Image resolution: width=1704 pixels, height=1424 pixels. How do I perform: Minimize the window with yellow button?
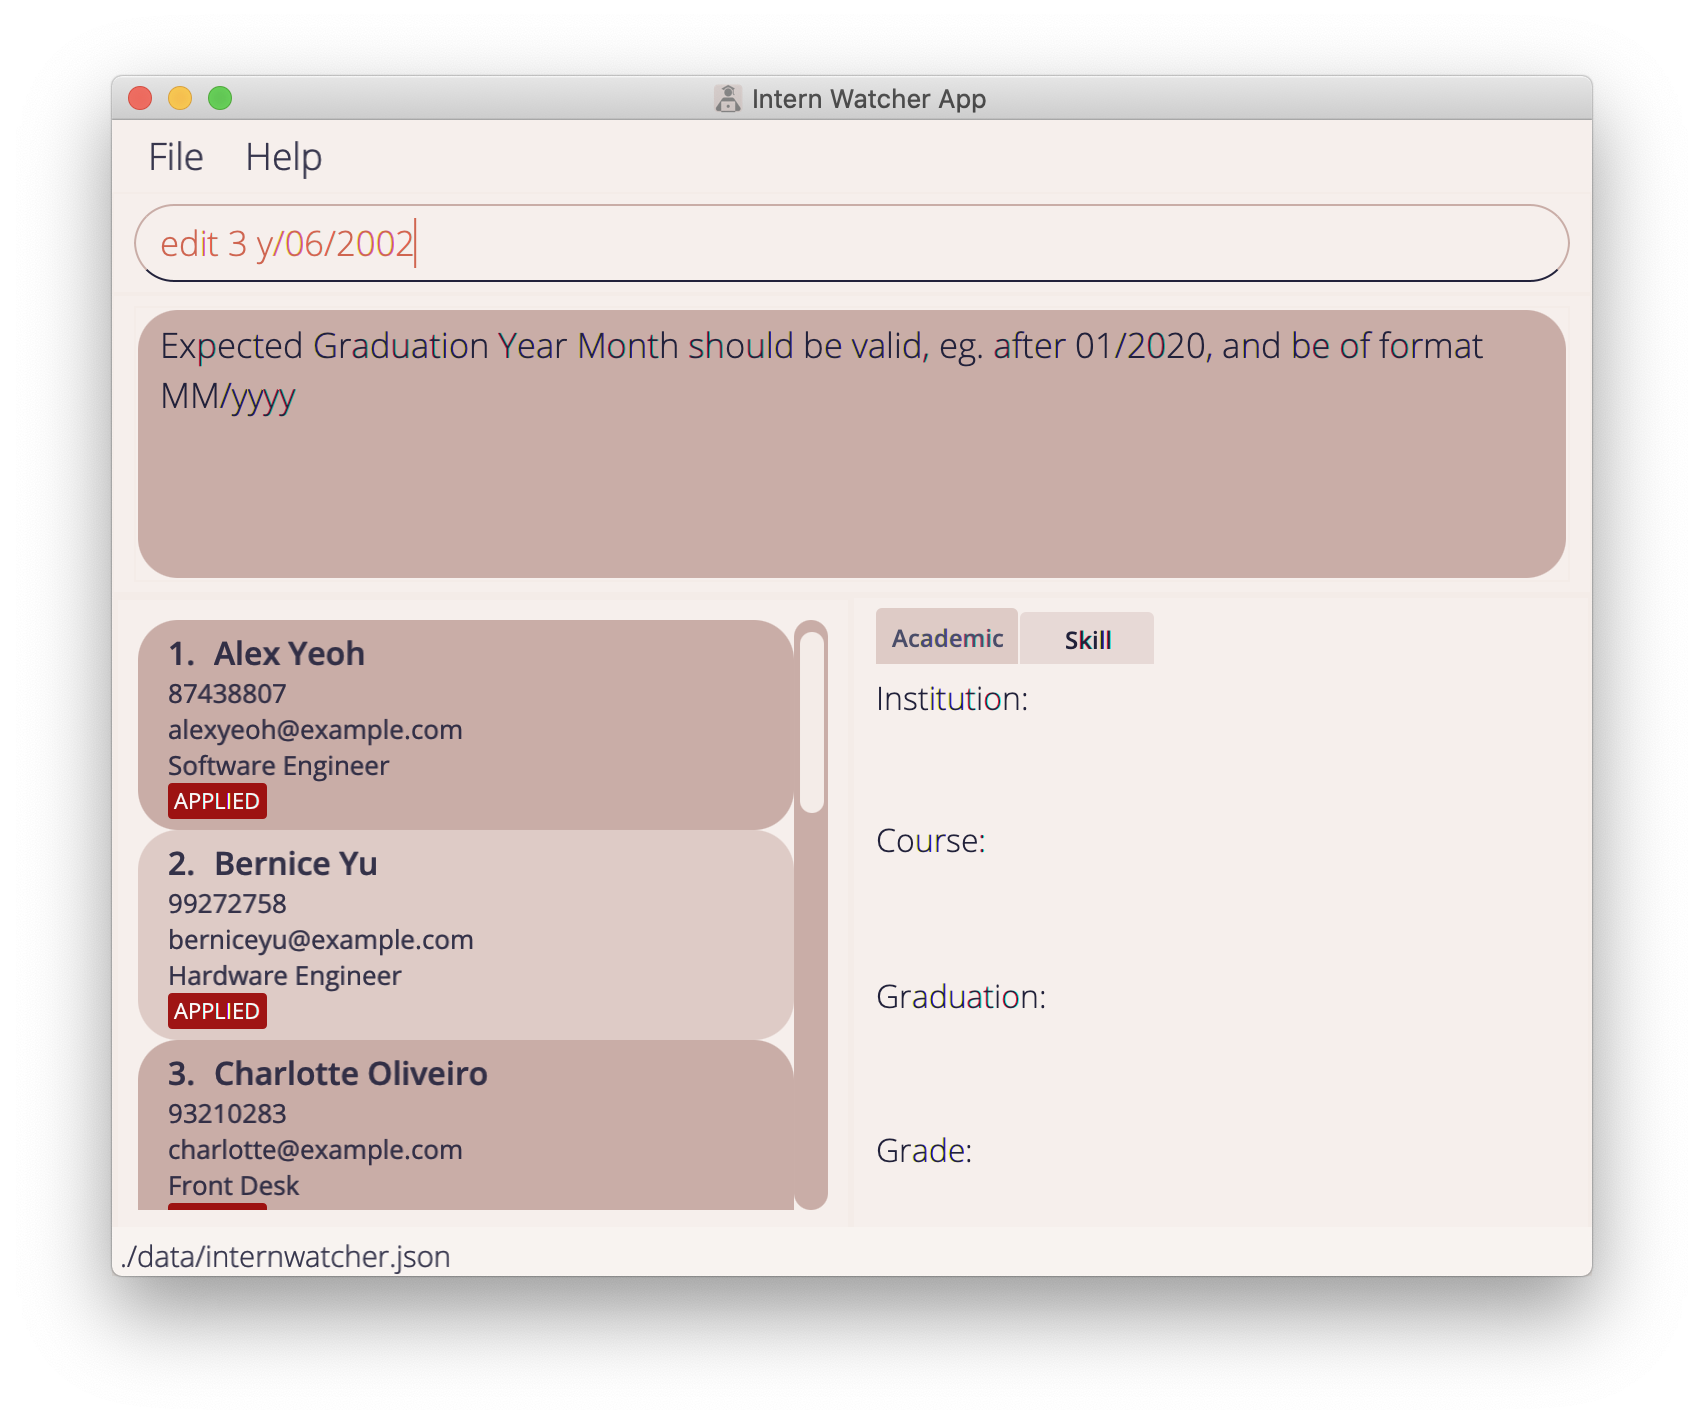[x=180, y=98]
